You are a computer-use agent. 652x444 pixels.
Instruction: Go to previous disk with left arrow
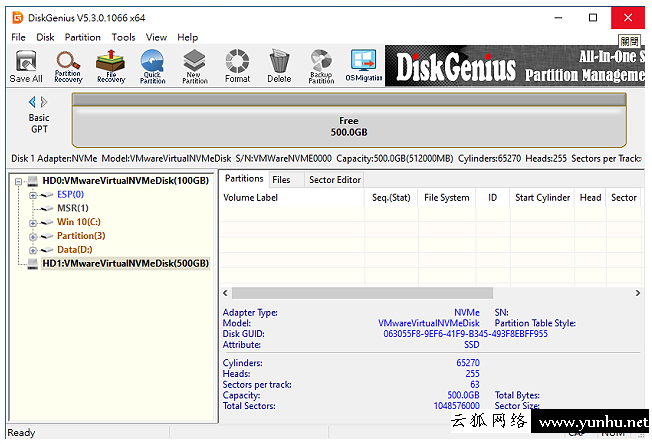(x=32, y=102)
